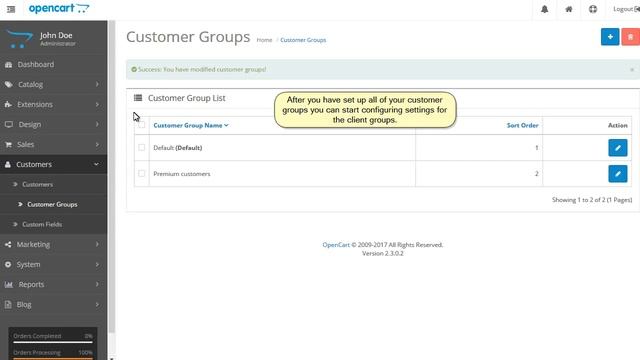Click the Customer Groups breadcrumb link
640x360 pixels.
tap(303, 40)
